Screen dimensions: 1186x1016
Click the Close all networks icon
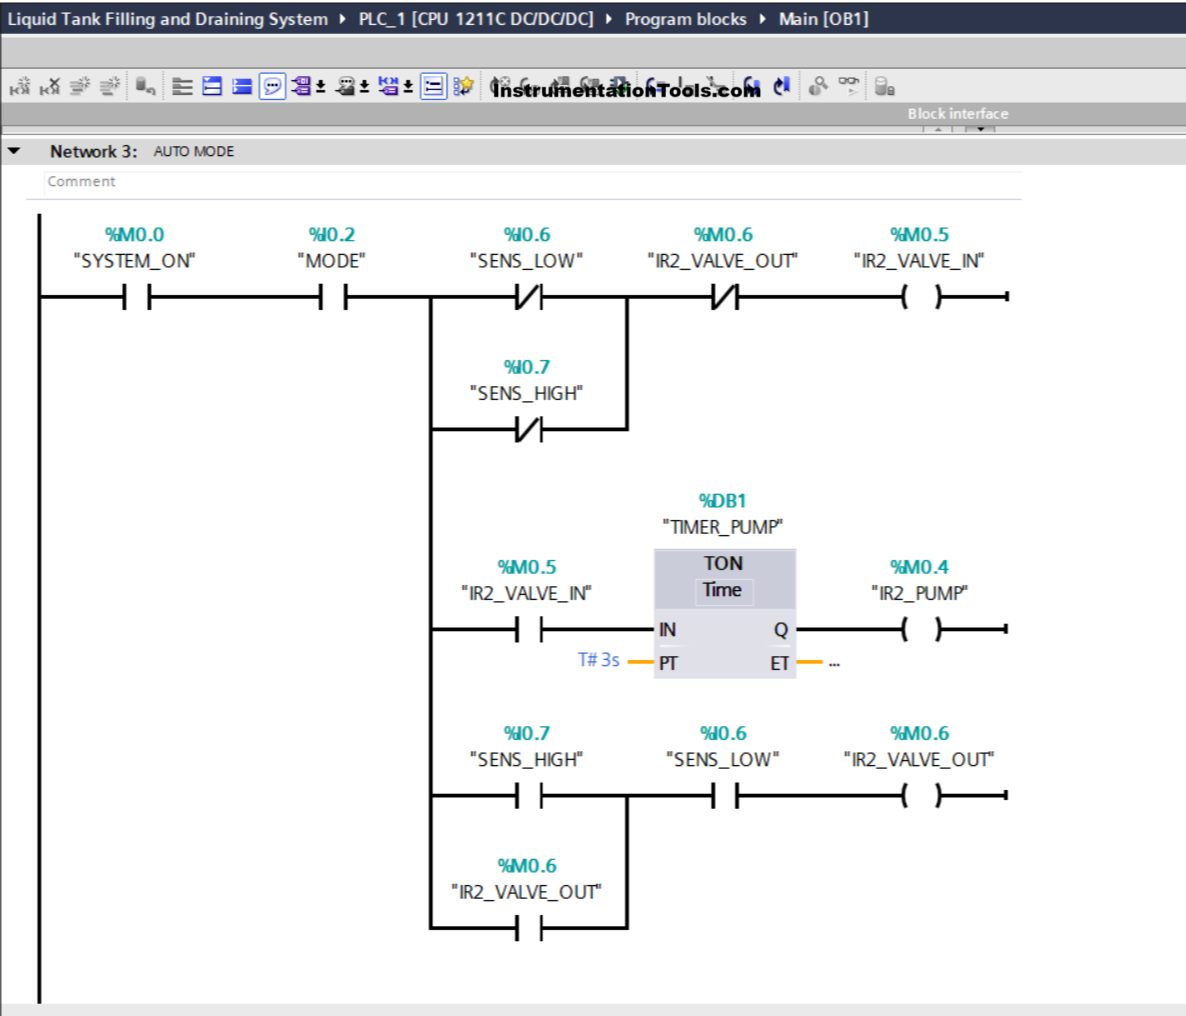coord(242,87)
